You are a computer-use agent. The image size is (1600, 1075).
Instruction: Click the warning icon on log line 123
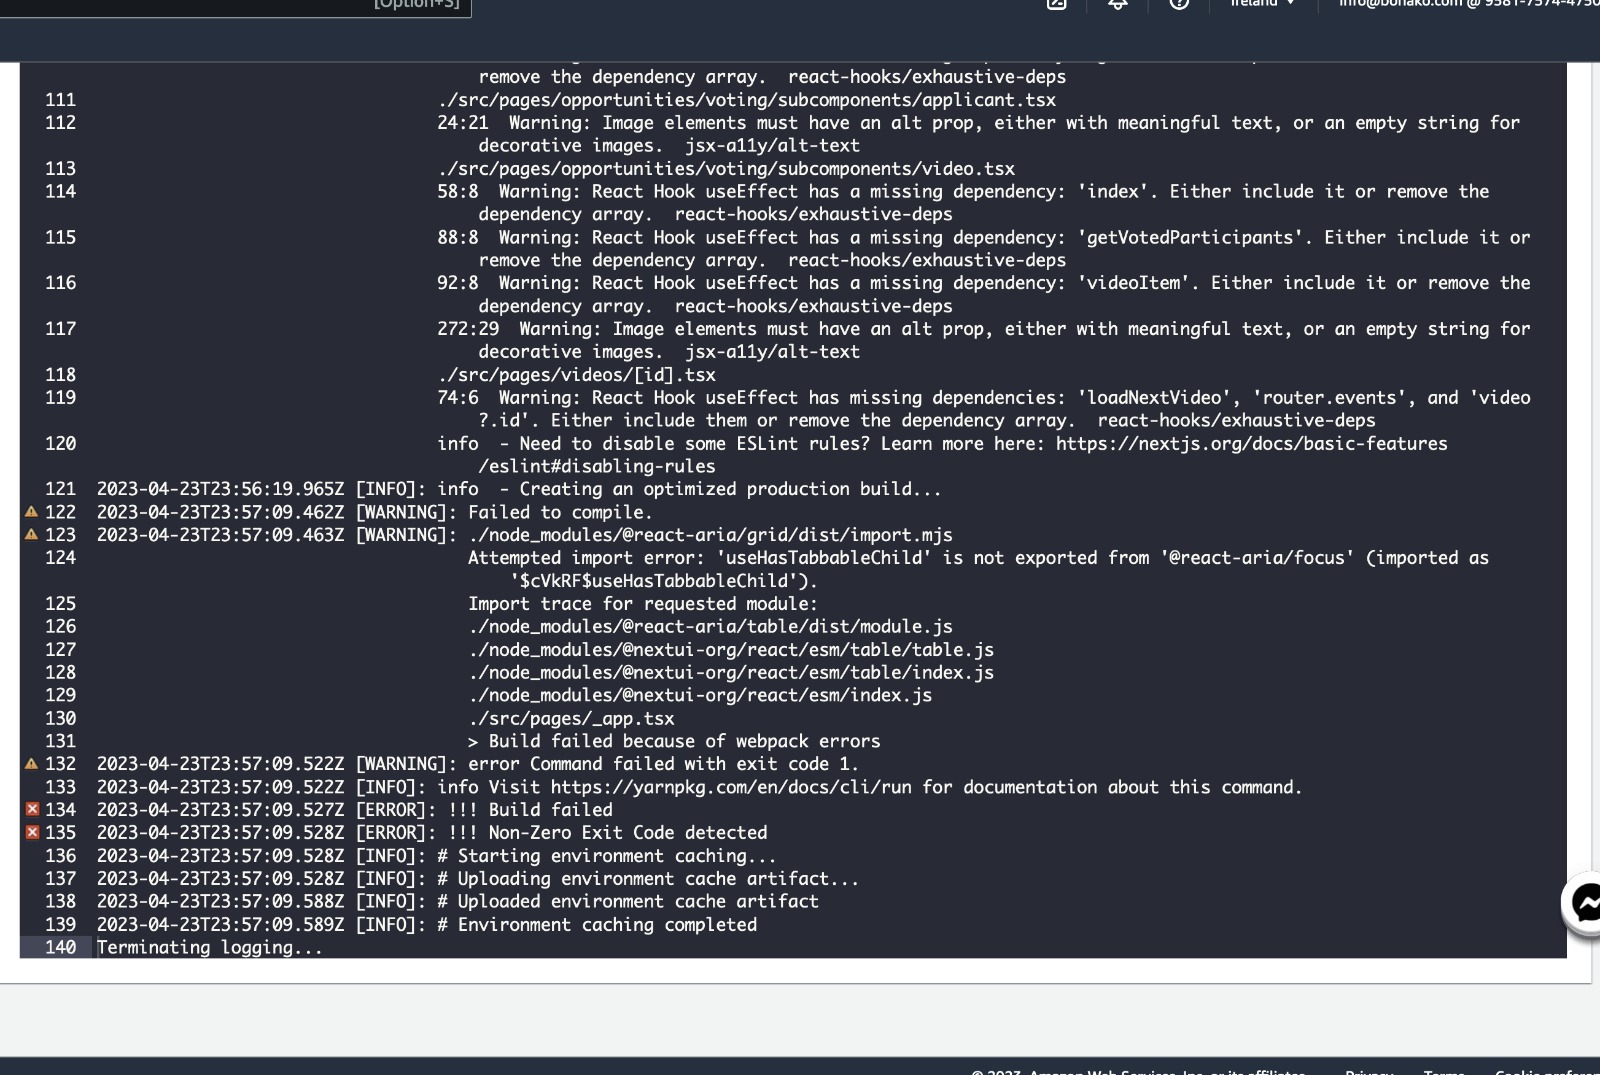pos(31,535)
